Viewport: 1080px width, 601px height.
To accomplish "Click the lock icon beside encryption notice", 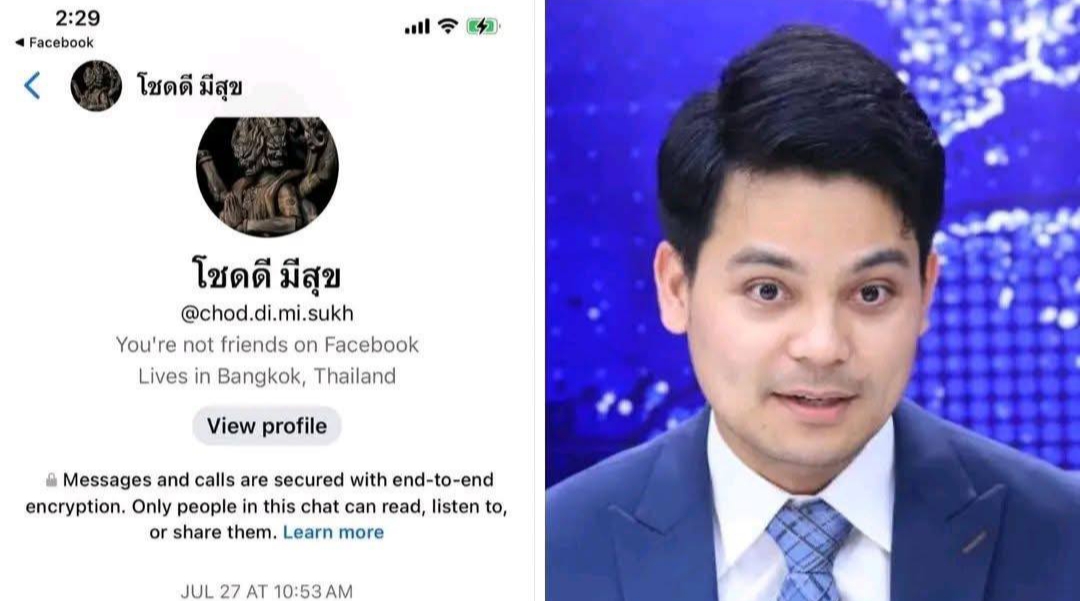I will tap(51, 480).
